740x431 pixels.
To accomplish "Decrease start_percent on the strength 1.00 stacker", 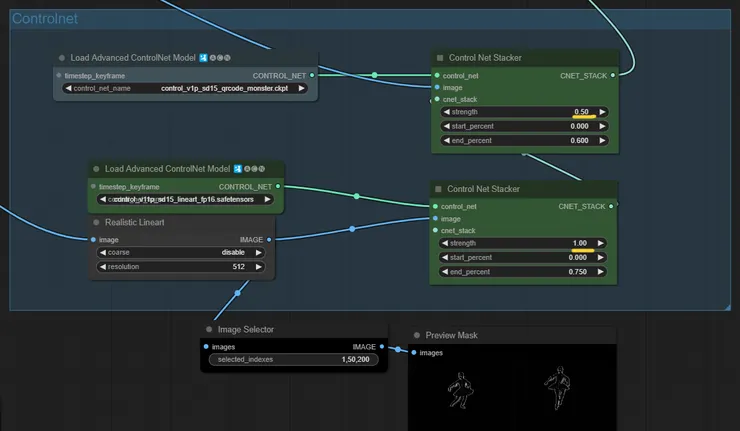I will (x=445, y=257).
